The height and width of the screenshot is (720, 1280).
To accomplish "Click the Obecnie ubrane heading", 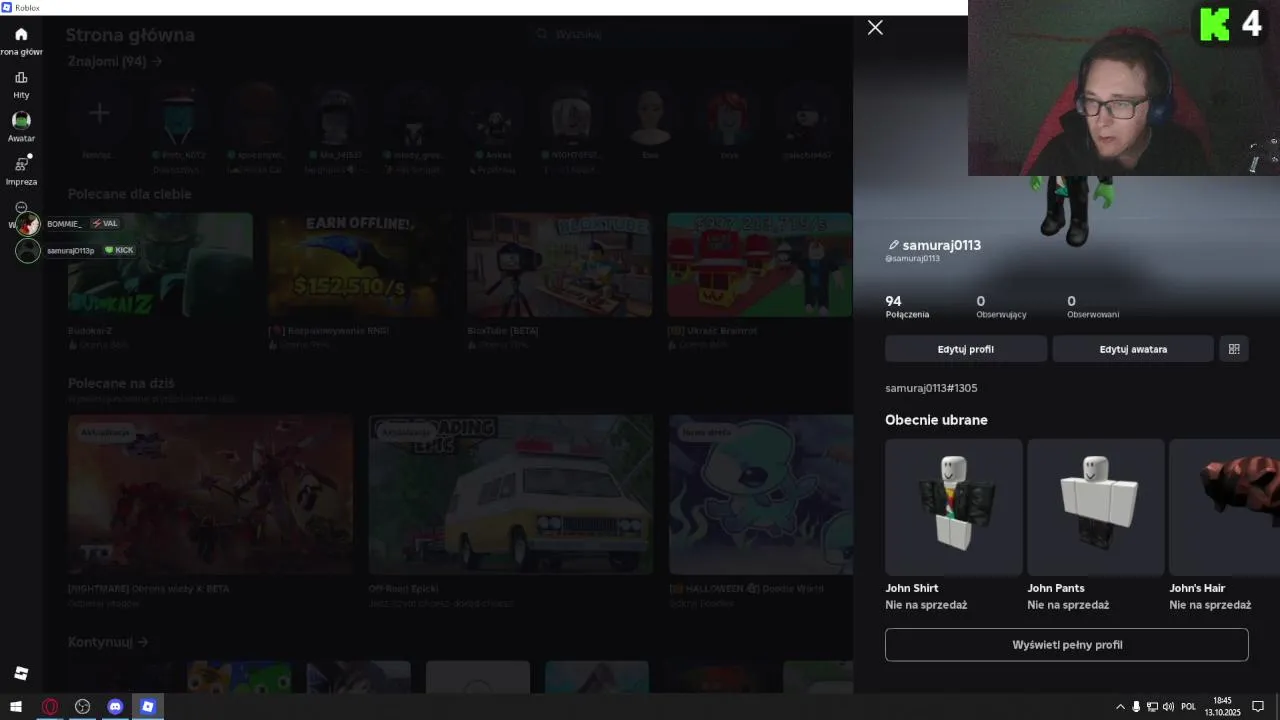I will [936, 420].
